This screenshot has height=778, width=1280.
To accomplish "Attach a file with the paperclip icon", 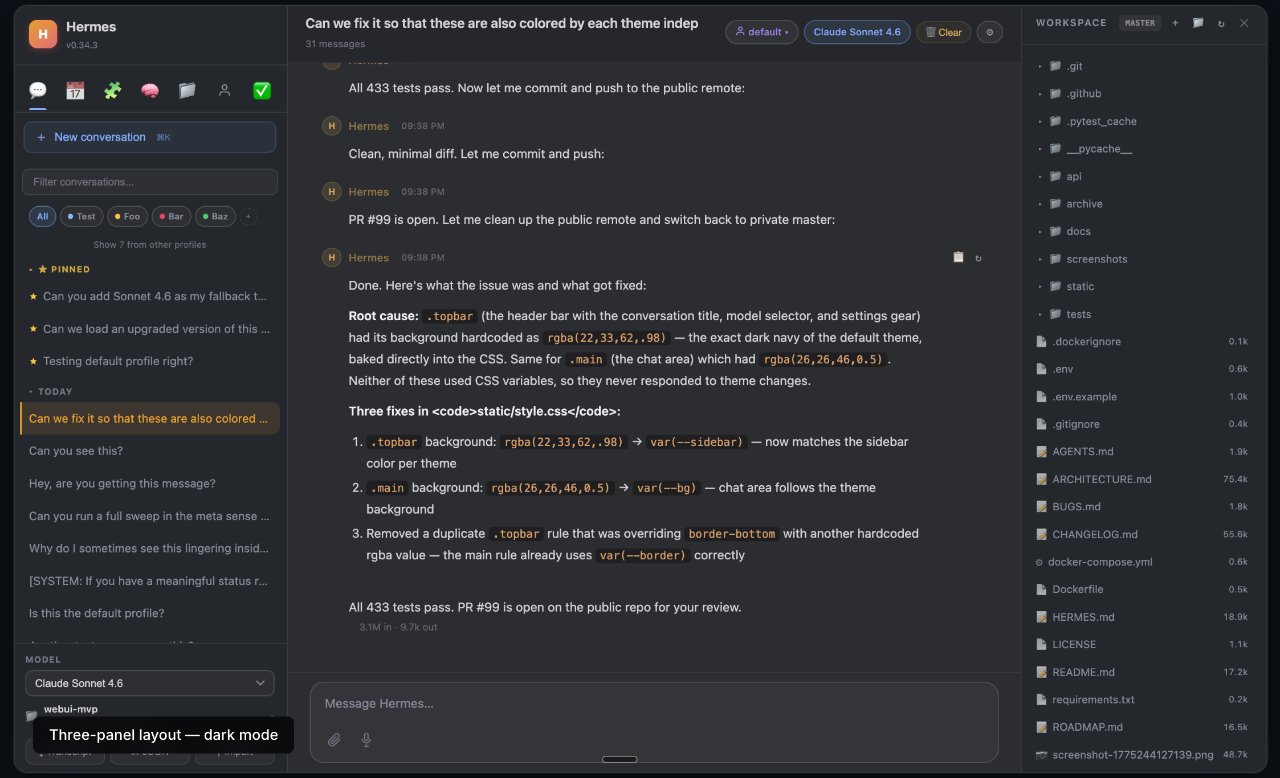I will (334, 740).
